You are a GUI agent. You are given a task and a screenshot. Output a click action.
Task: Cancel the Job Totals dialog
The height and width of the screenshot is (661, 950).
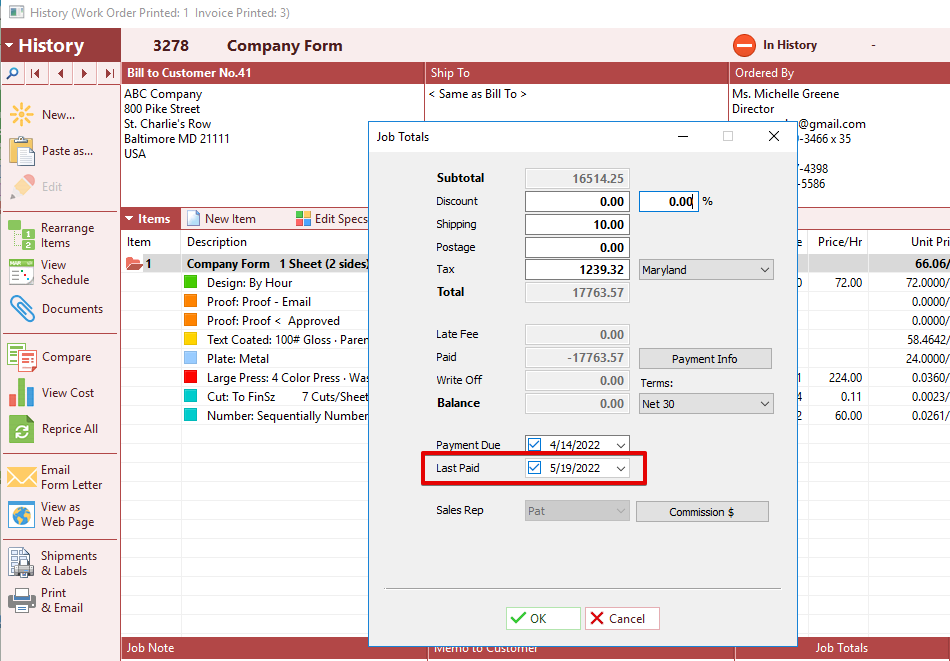coord(622,619)
